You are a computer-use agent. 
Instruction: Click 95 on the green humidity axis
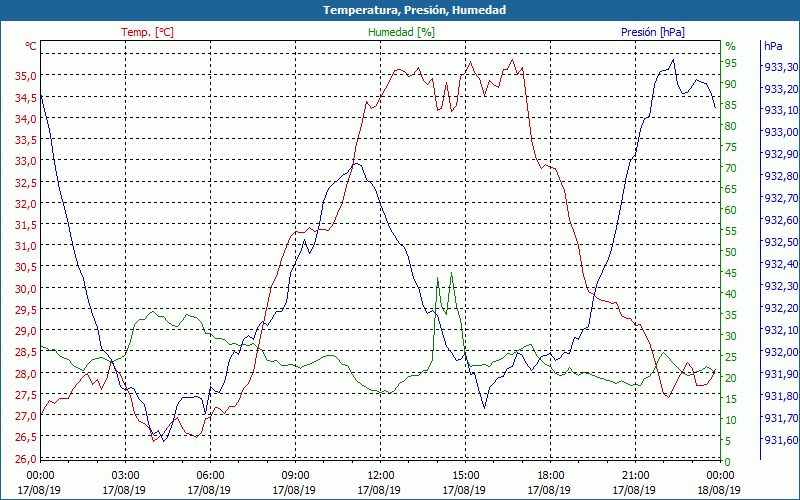(x=731, y=63)
